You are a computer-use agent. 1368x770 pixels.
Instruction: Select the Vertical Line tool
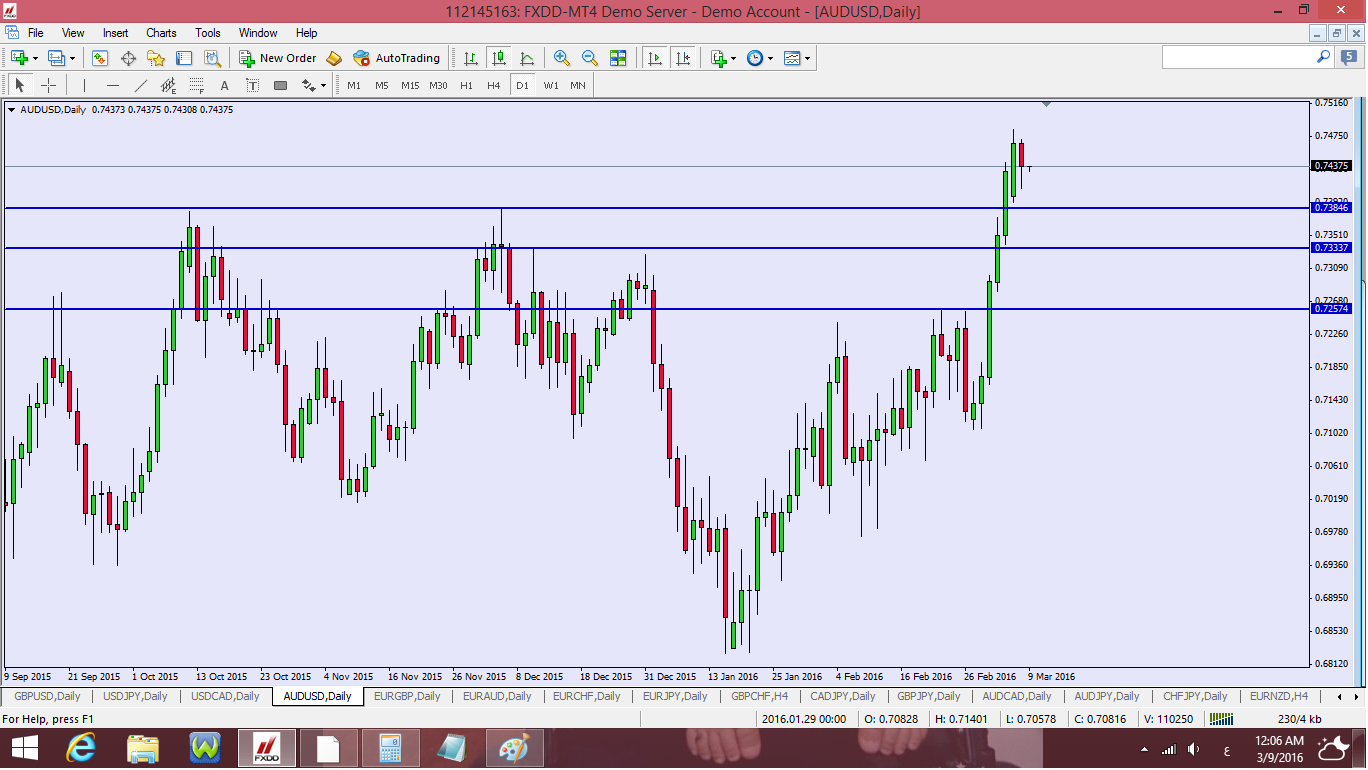coord(84,85)
